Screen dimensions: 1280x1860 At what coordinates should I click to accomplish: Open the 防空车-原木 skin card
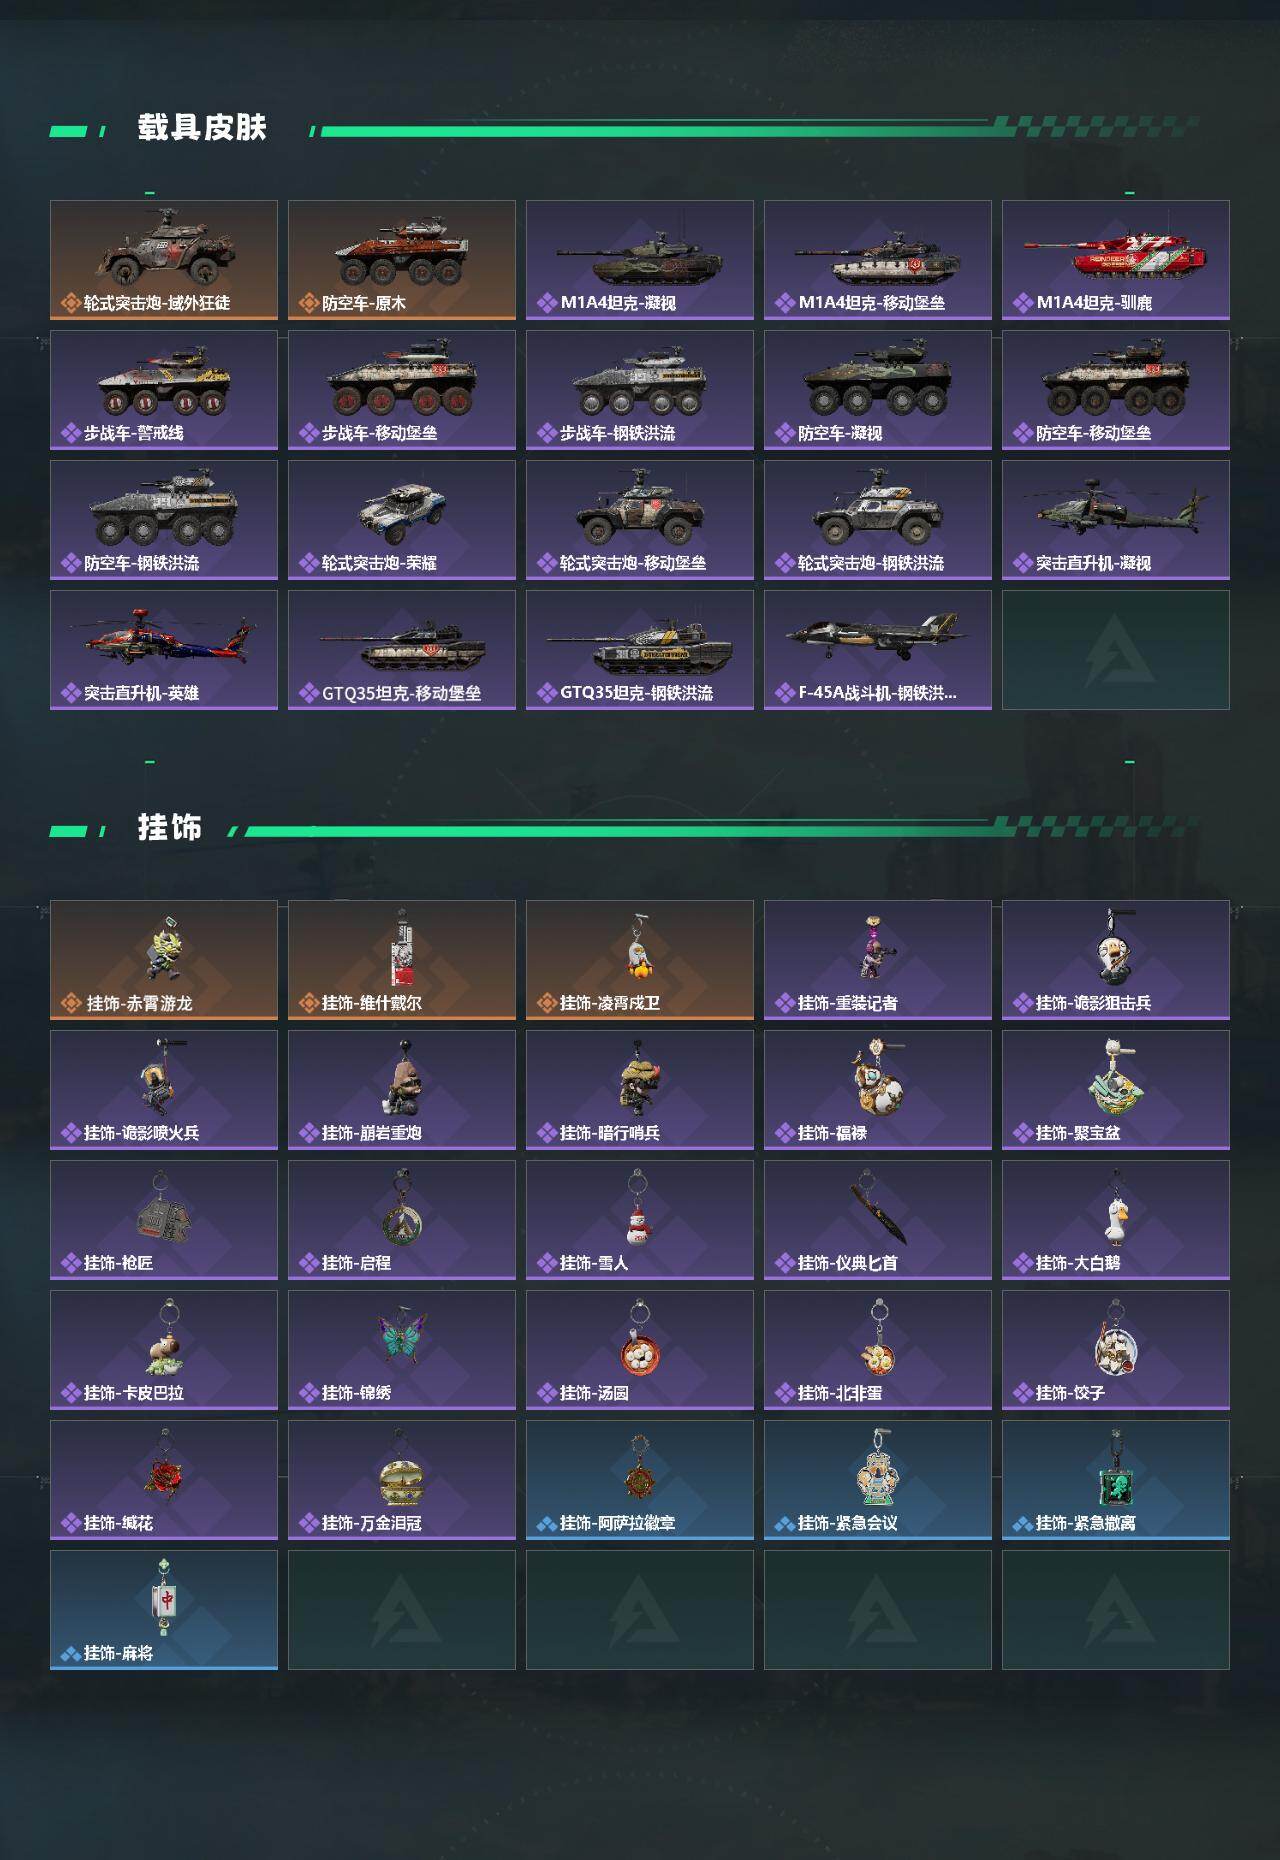(402, 260)
